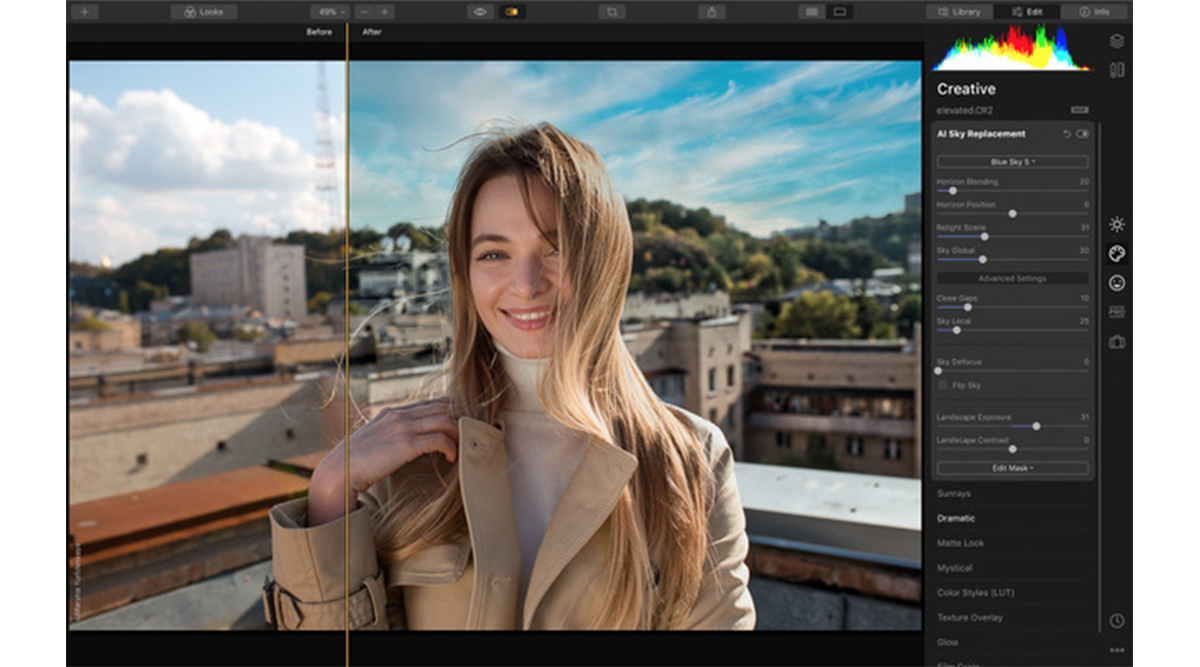Switch to the Library tab
The image size is (1200, 667).
[x=958, y=12]
